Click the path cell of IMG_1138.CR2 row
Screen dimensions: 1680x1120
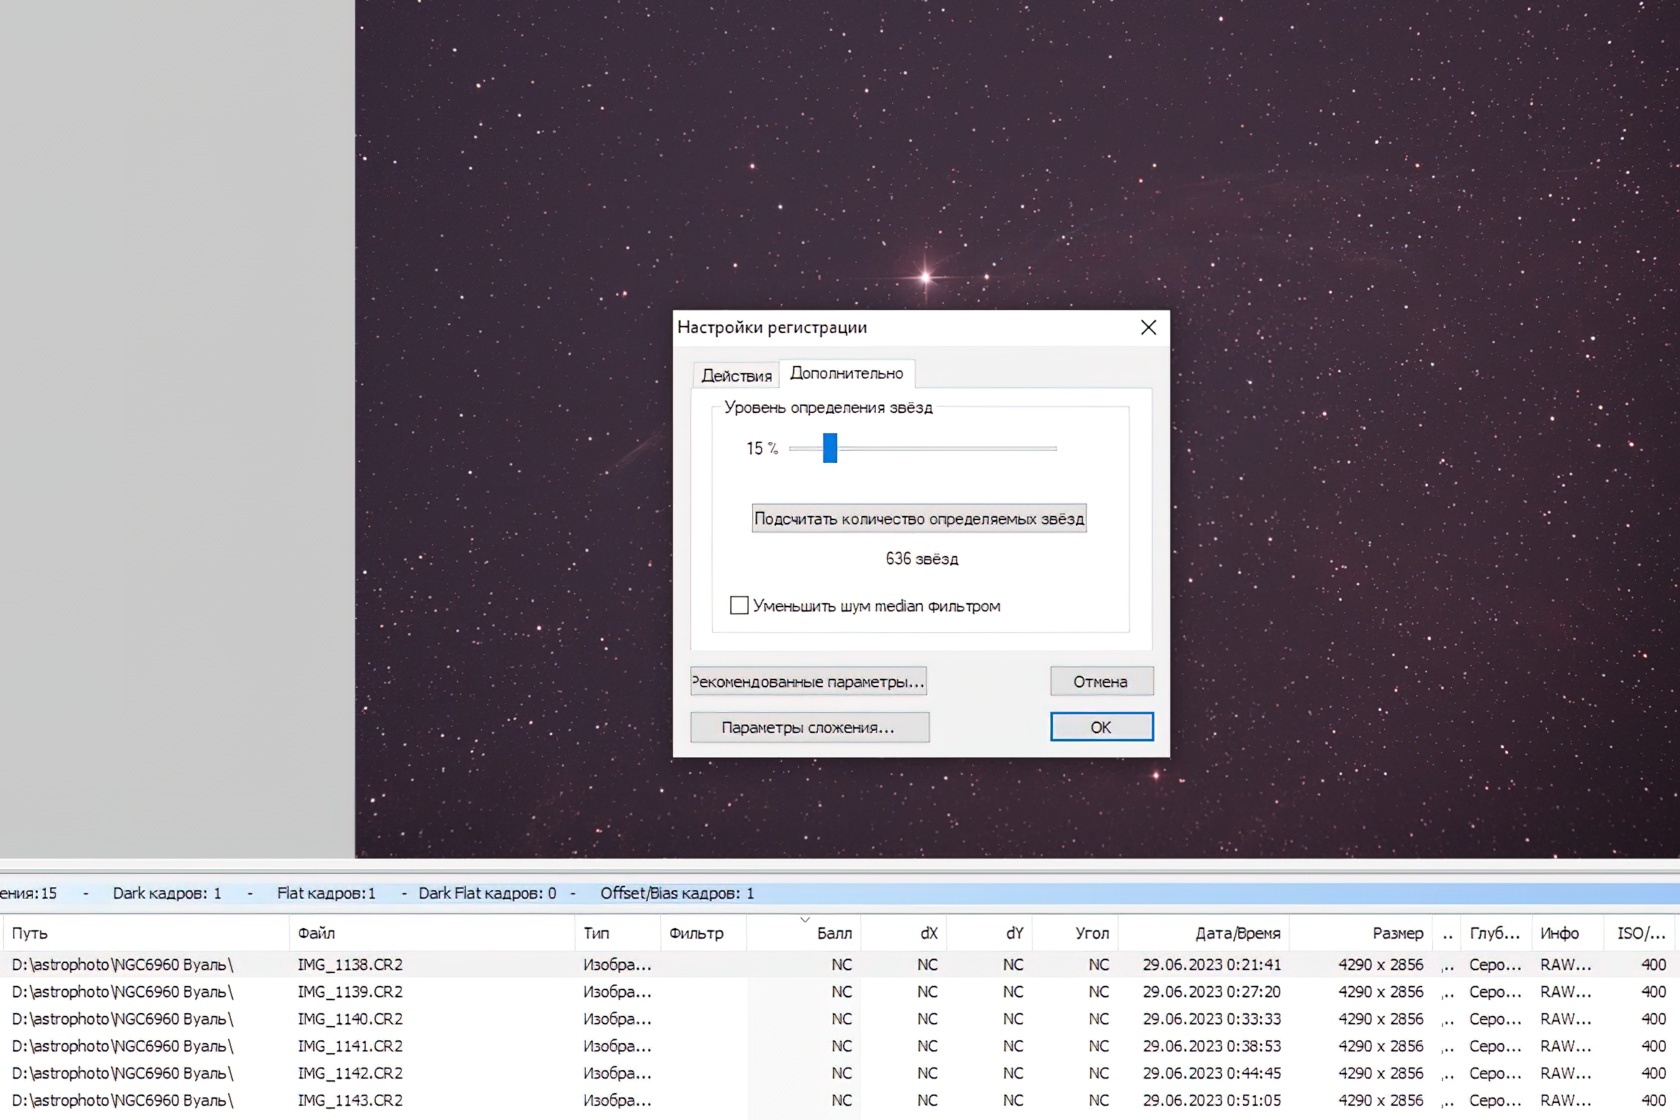tap(123, 965)
